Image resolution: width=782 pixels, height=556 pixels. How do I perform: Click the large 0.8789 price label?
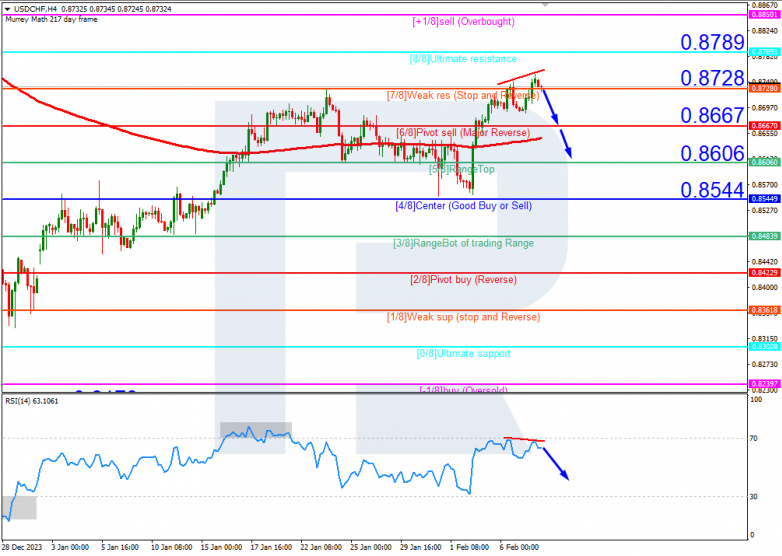pos(712,42)
